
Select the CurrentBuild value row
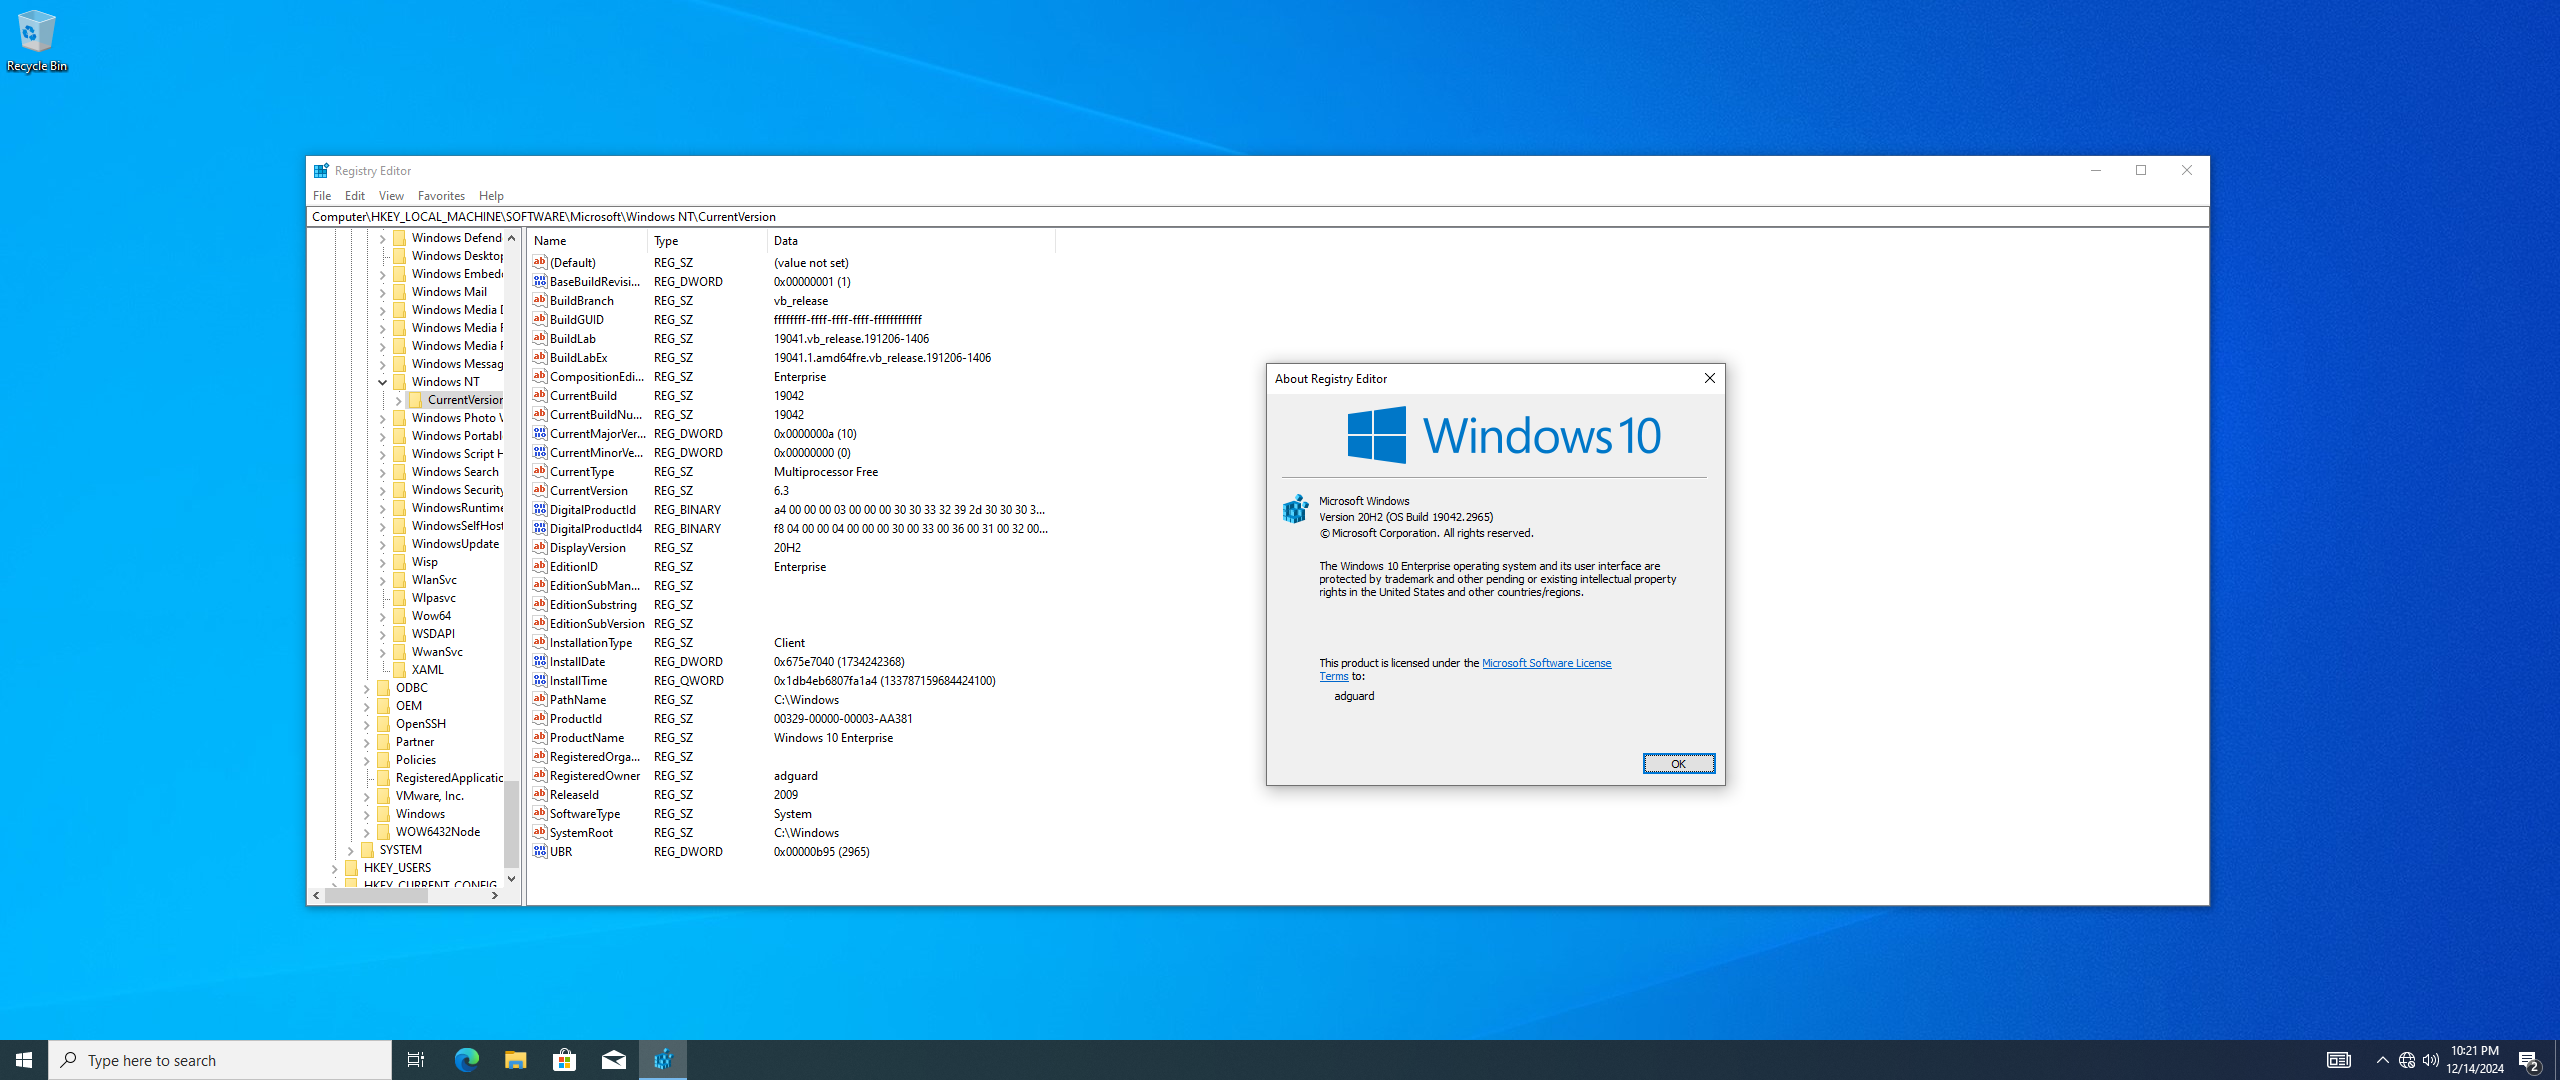pyautogui.click(x=792, y=395)
